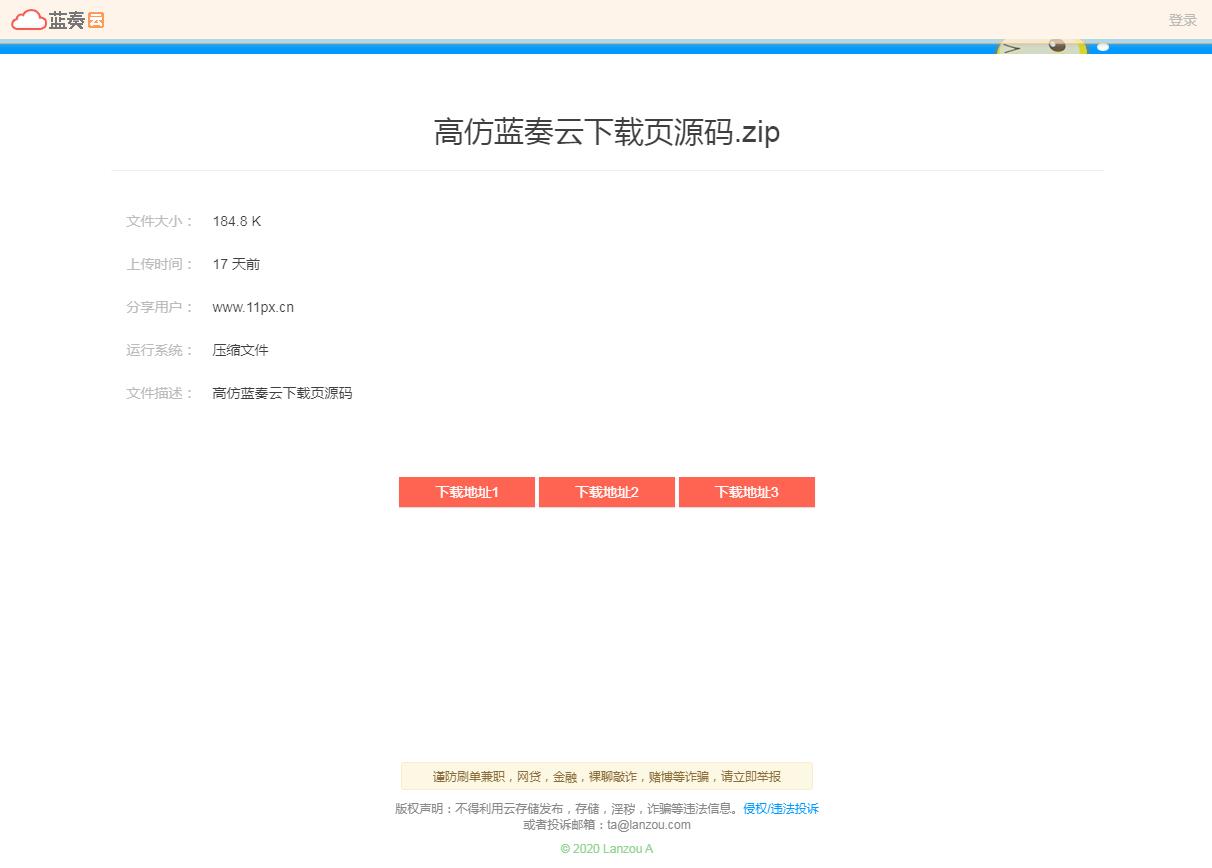This screenshot has width=1212, height=868.
Task: Click the copyright icon before 2020 Lanzou A
Action: [565, 848]
